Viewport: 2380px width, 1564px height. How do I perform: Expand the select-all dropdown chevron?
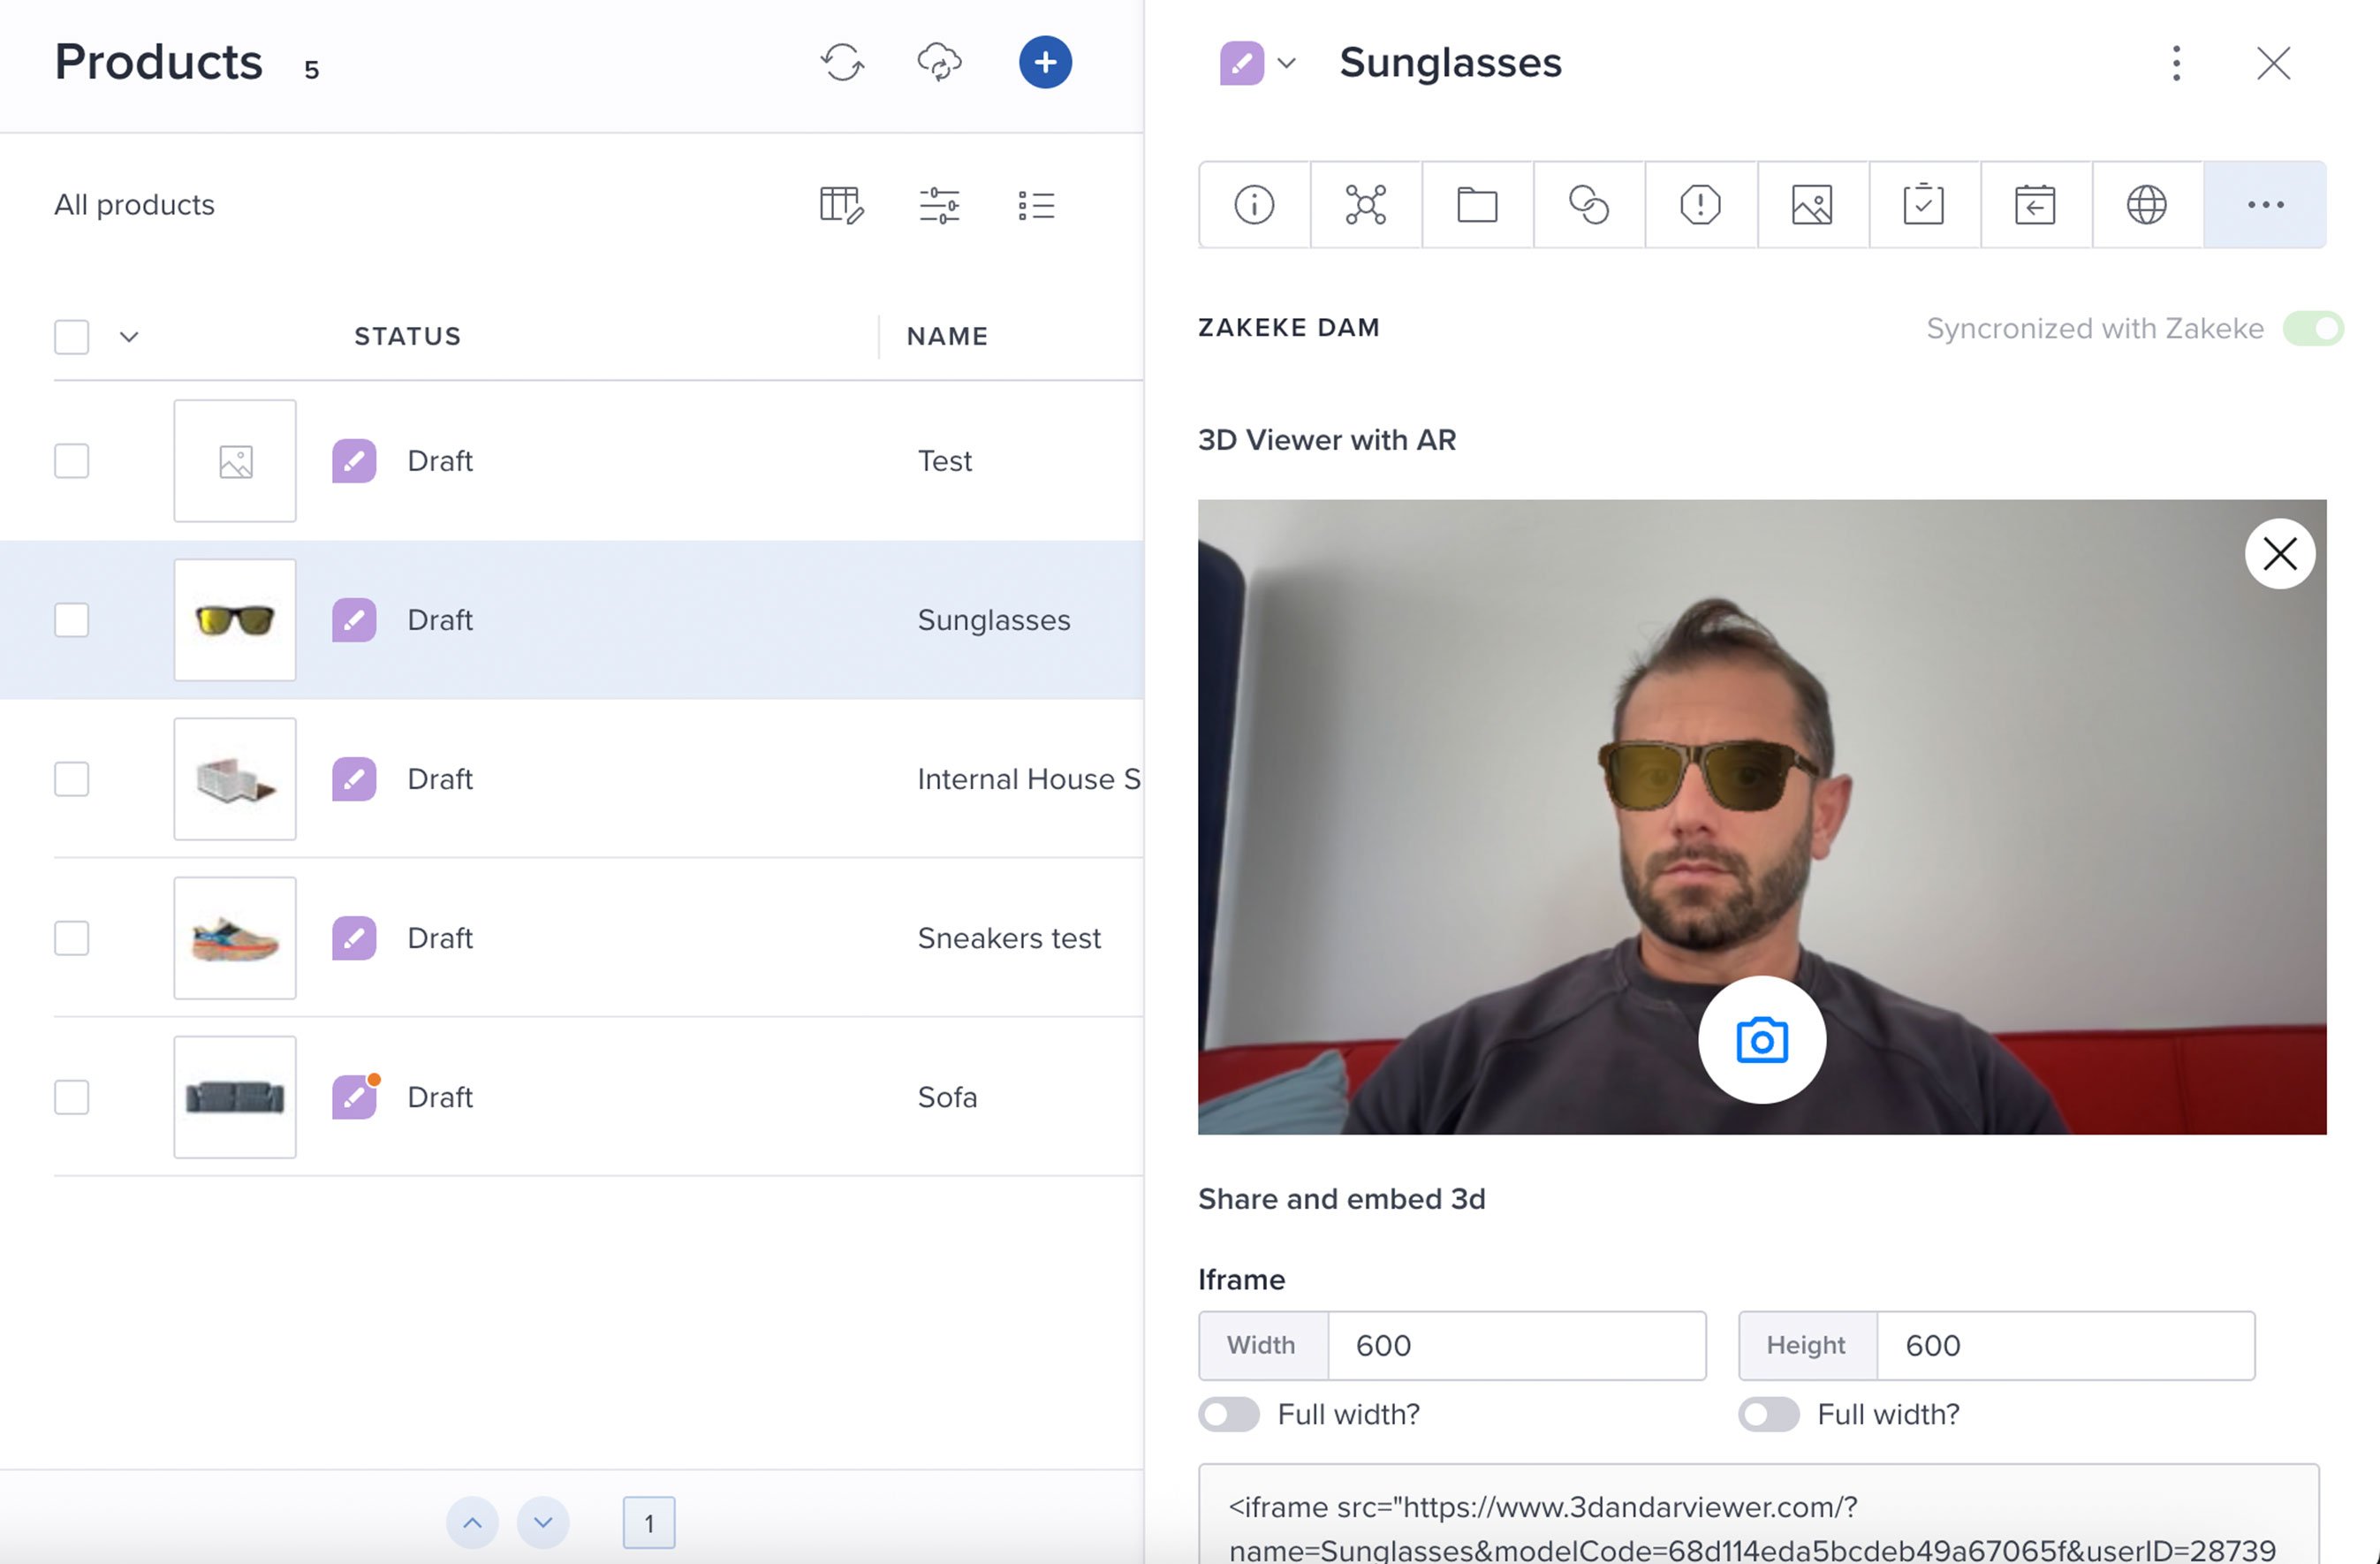click(129, 337)
